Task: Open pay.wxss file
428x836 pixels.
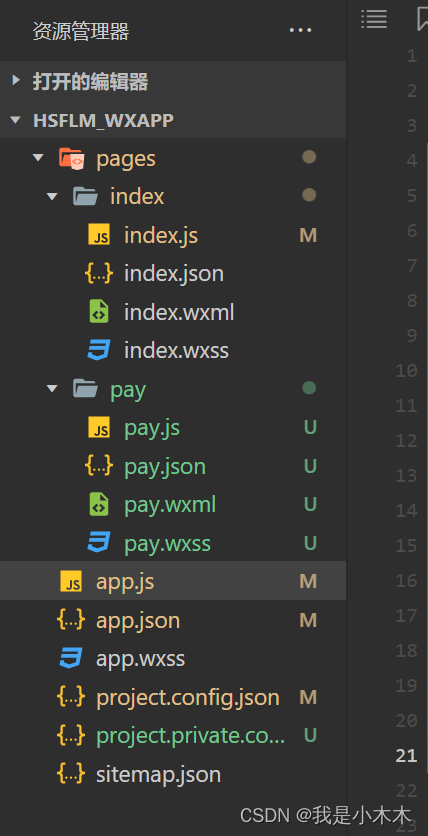Action: pyautogui.click(x=167, y=543)
